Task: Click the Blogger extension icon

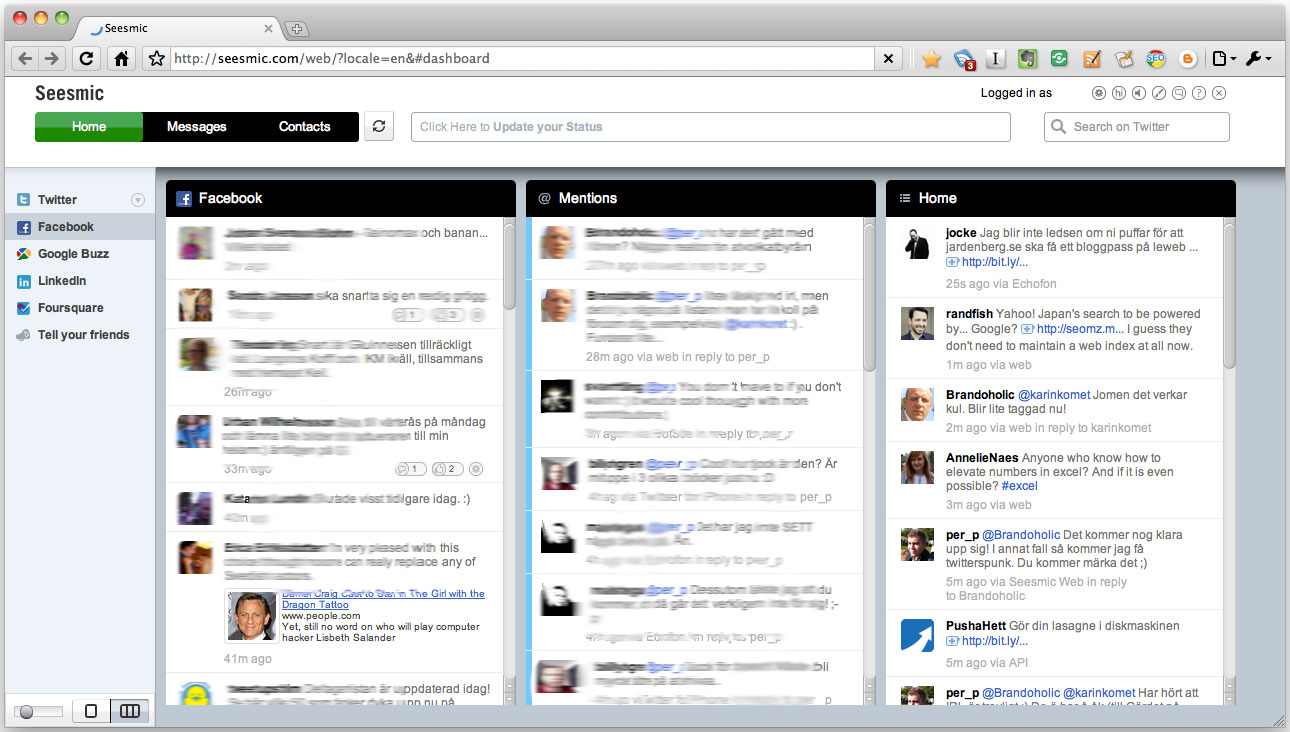Action: [x=1188, y=59]
